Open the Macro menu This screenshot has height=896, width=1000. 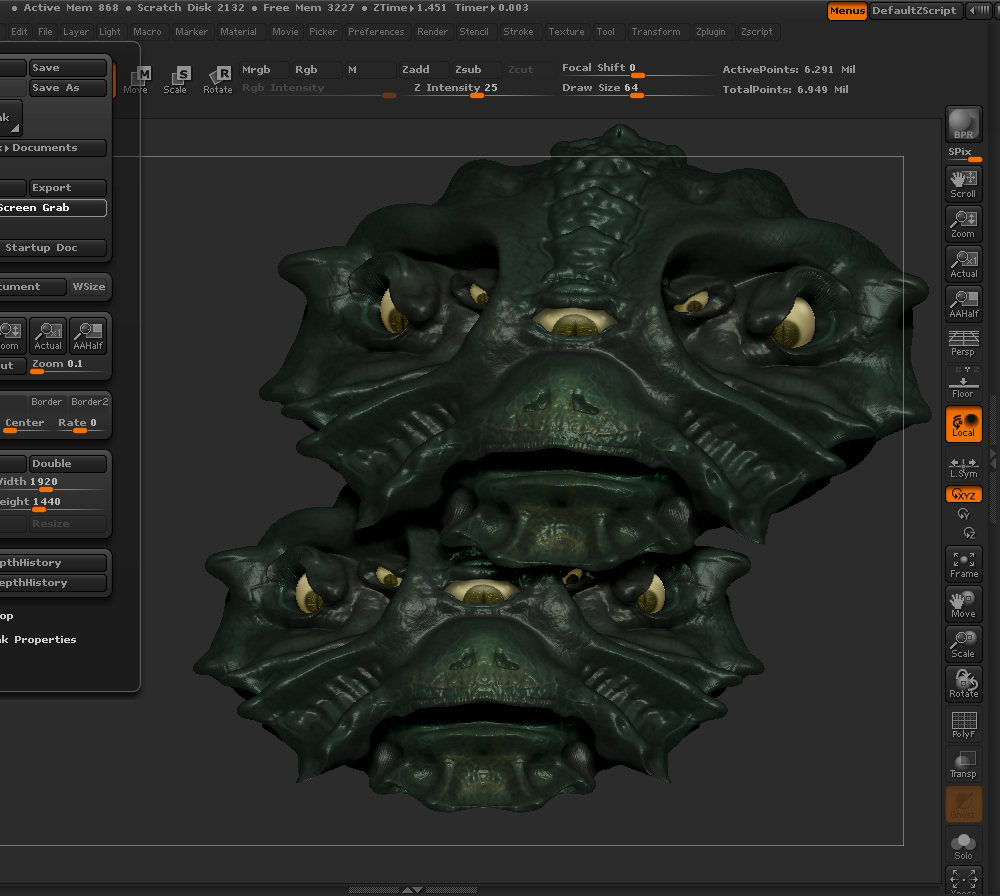(x=147, y=32)
